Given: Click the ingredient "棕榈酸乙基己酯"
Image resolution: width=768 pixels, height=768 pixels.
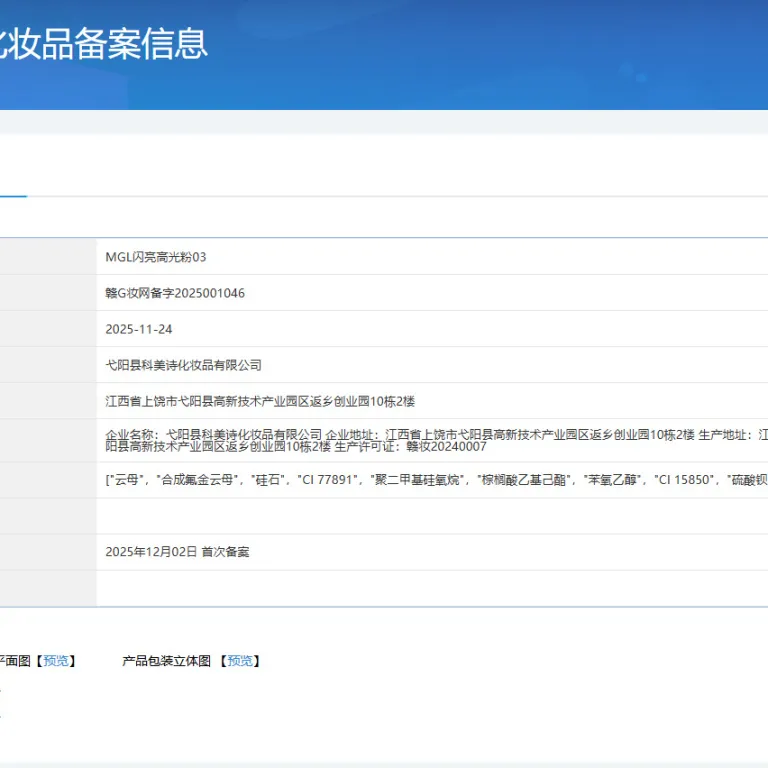Looking at the screenshot, I should pyautogui.click(x=524, y=480).
